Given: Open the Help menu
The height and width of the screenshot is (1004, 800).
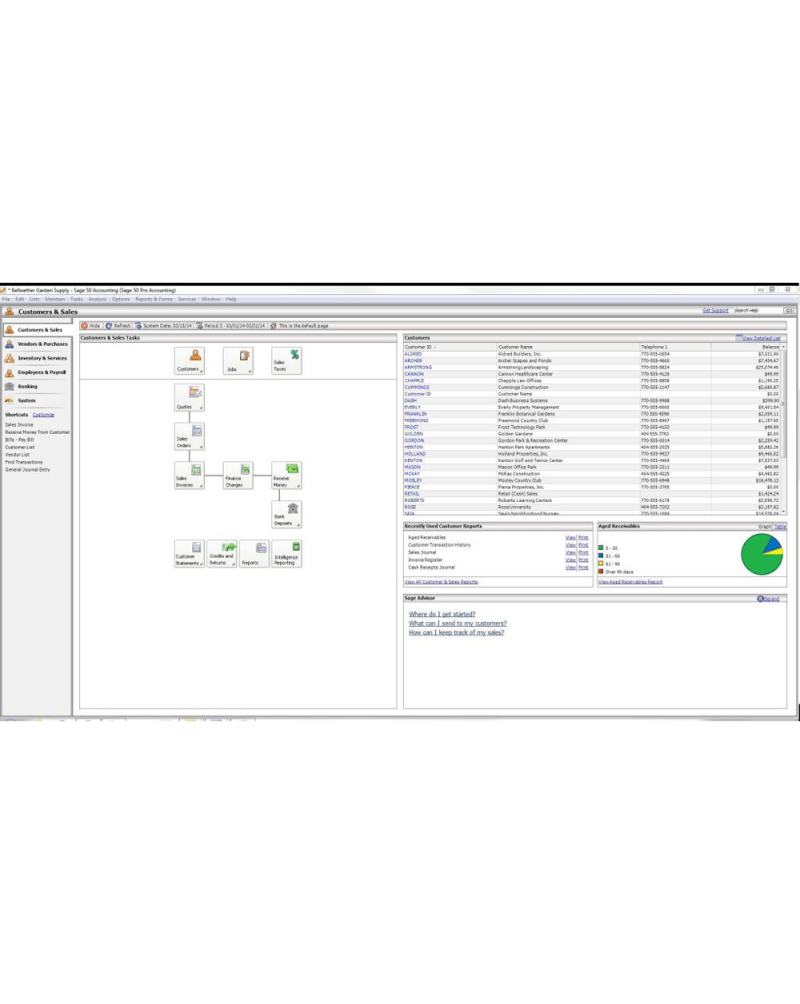Looking at the screenshot, I should pyautogui.click(x=231, y=299).
